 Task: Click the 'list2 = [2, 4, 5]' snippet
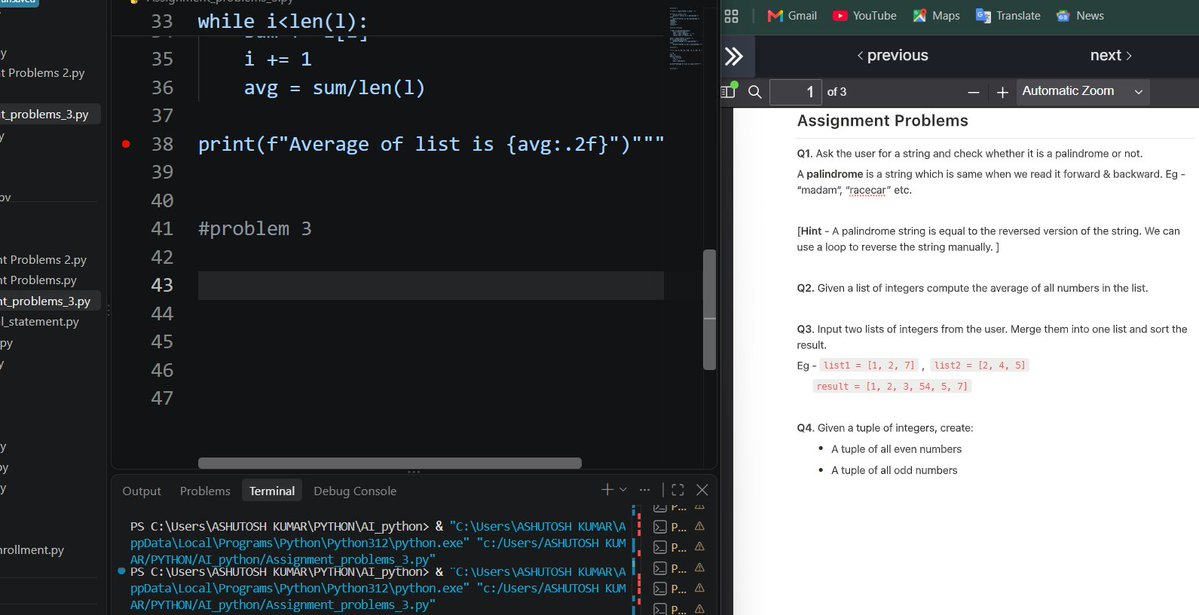pyautogui.click(x=980, y=366)
